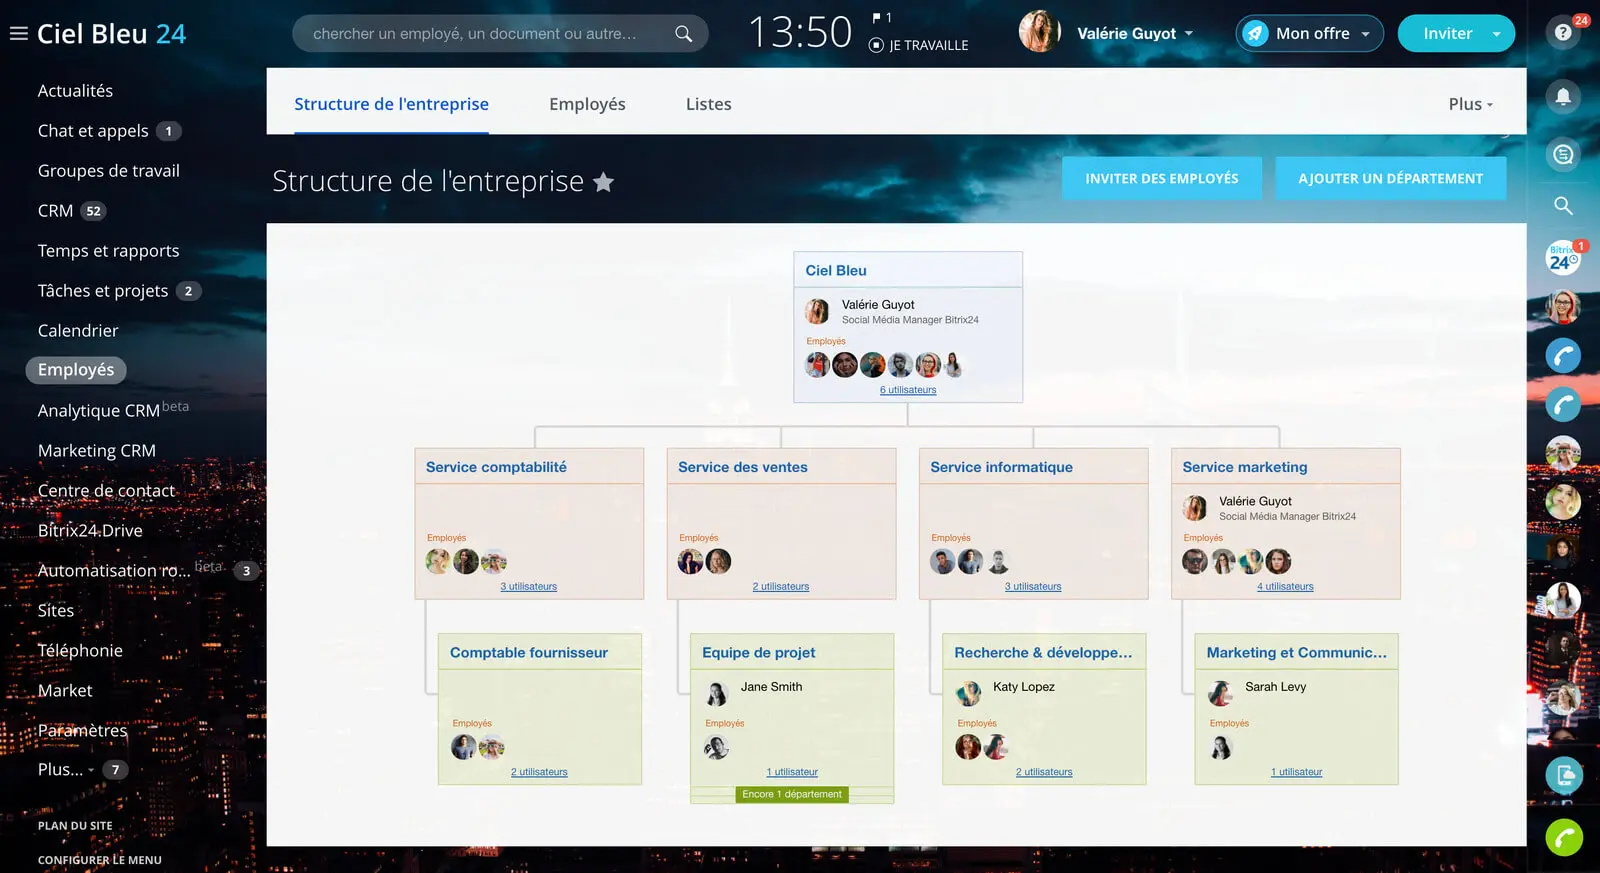The width and height of the screenshot is (1600, 873).
Task: Switch to the Employés tab
Action: [x=587, y=104]
